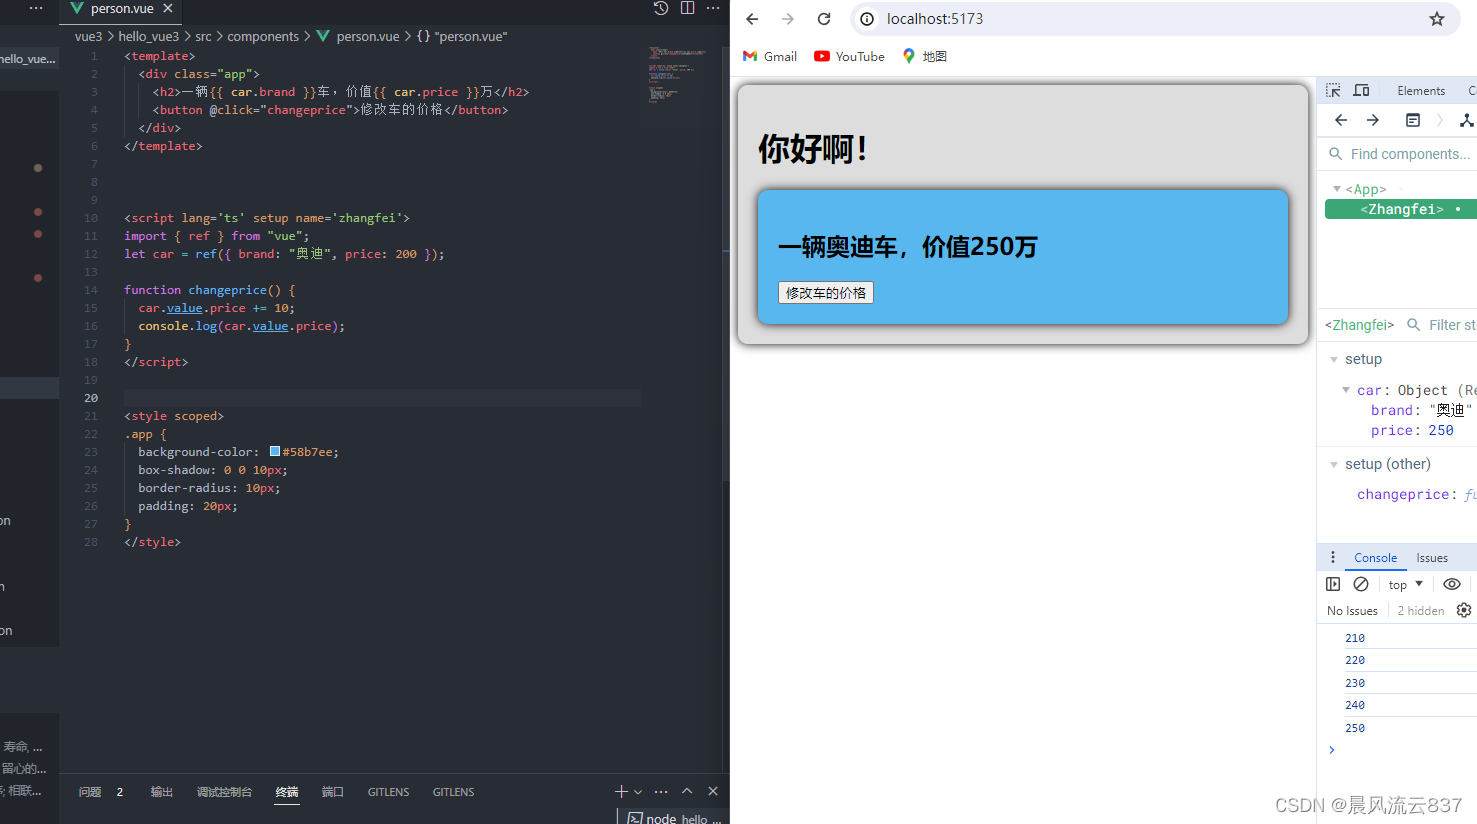Maximize the terminal panel with caret icon
Image resolution: width=1477 pixels, height=824 pixels.
(687, 791)
